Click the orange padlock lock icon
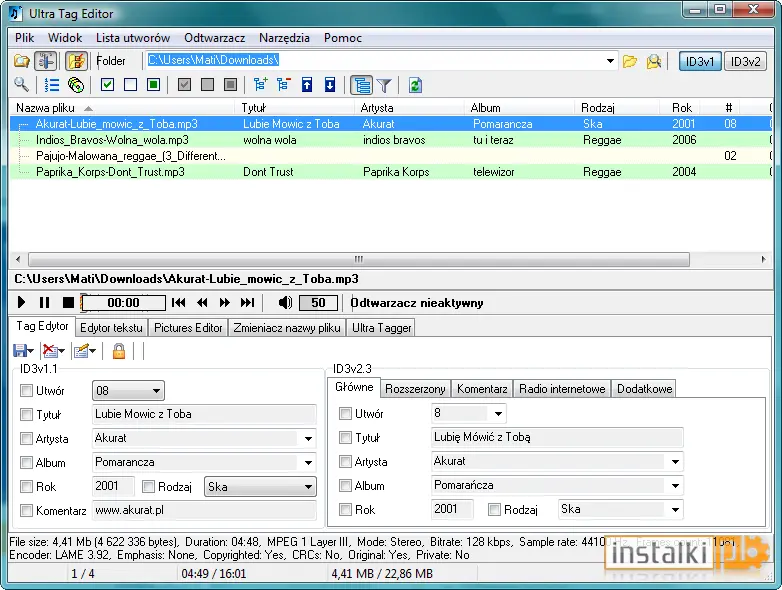782x590 pixels. tap(119, 351)
